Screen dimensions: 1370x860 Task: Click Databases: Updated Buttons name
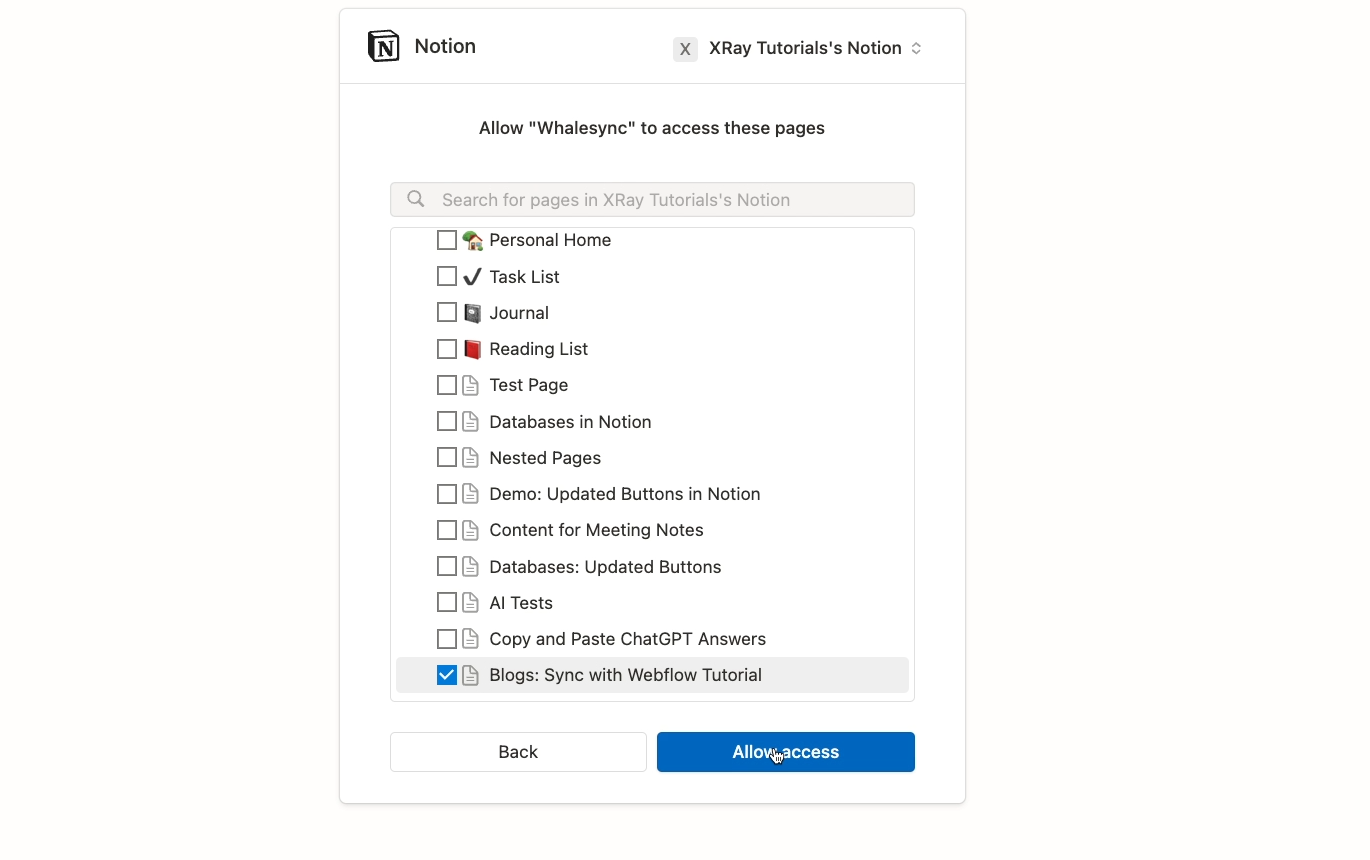605,567
